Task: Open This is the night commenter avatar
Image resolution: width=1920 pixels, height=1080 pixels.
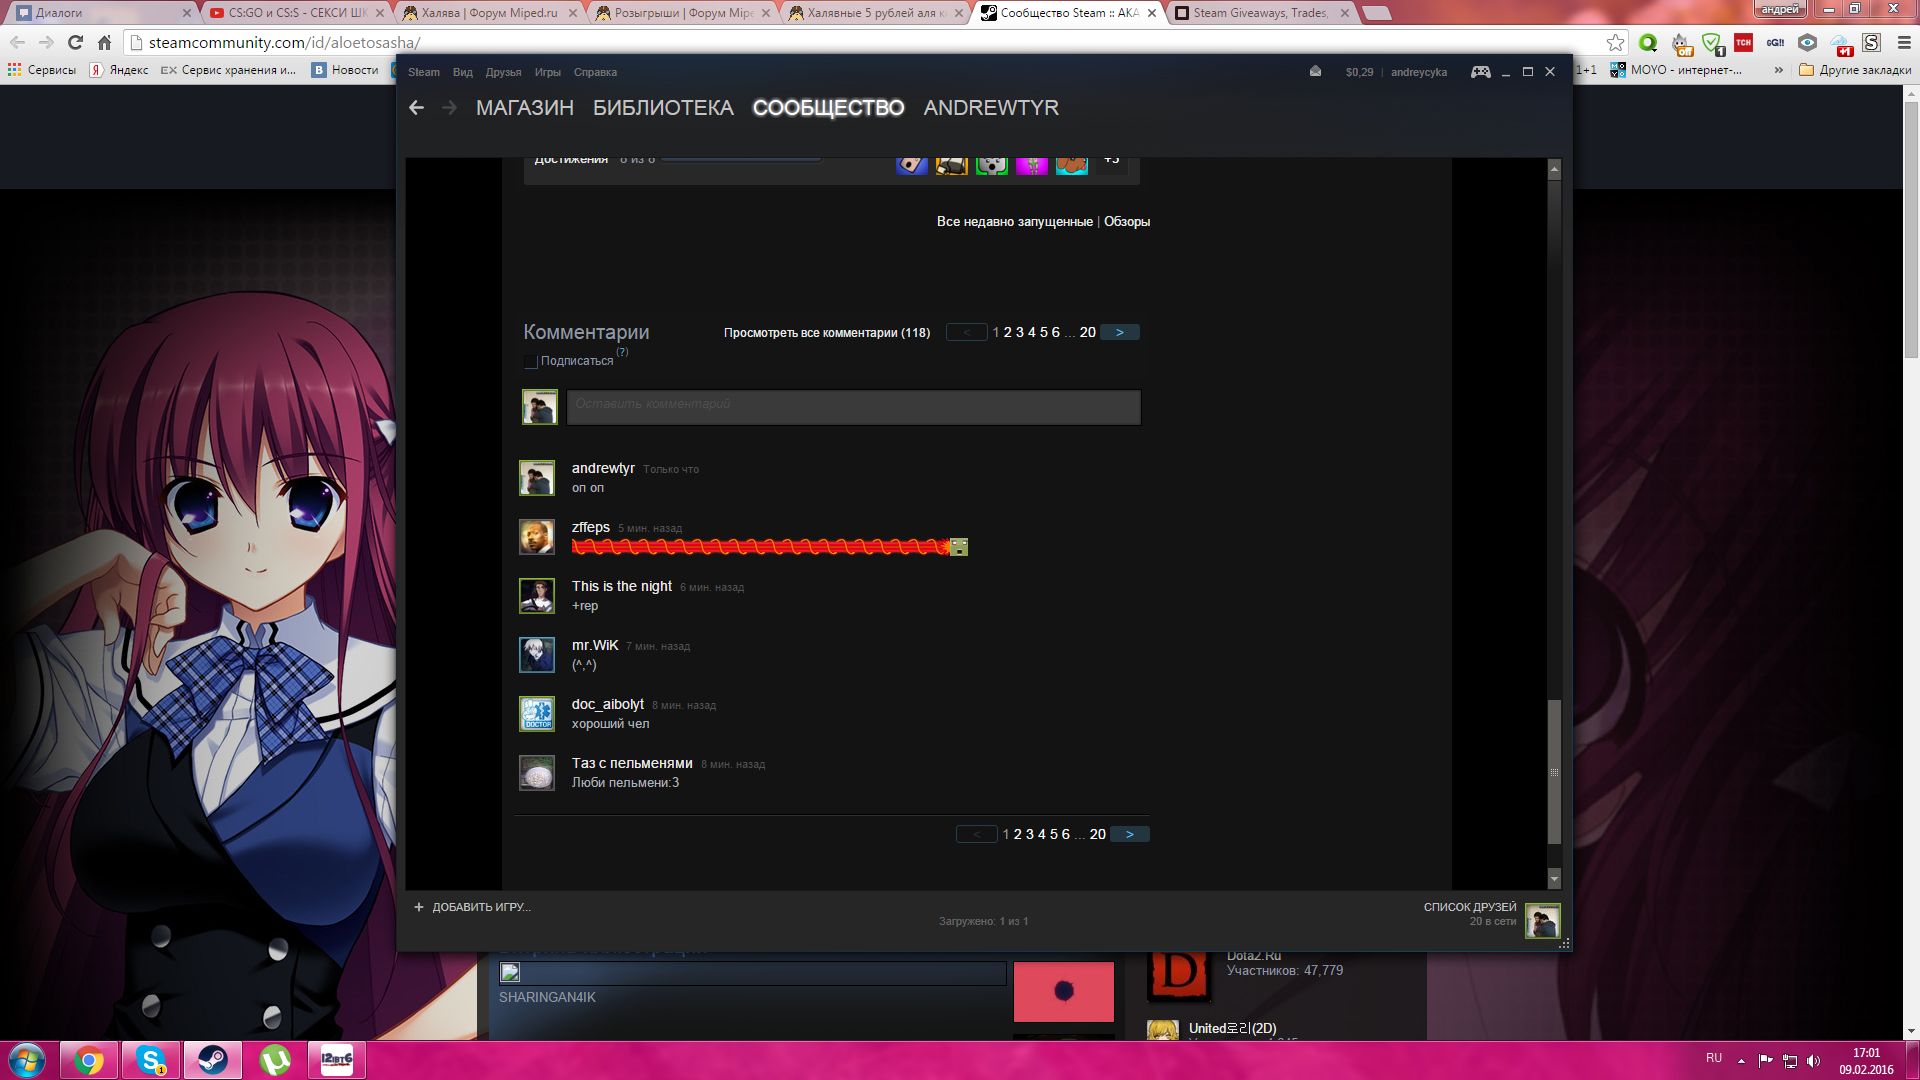Action: click(x=537, y=596)
